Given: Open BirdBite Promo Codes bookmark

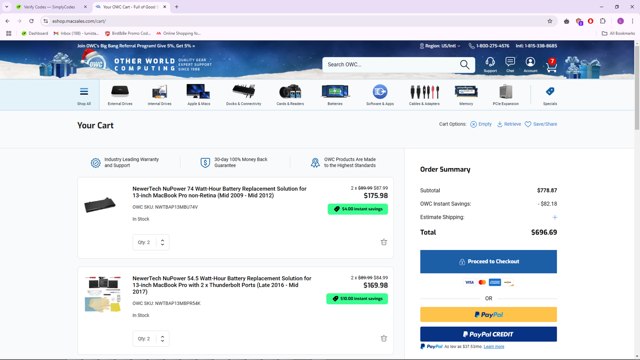Looking at the screenshot, I should pos(128,33).
